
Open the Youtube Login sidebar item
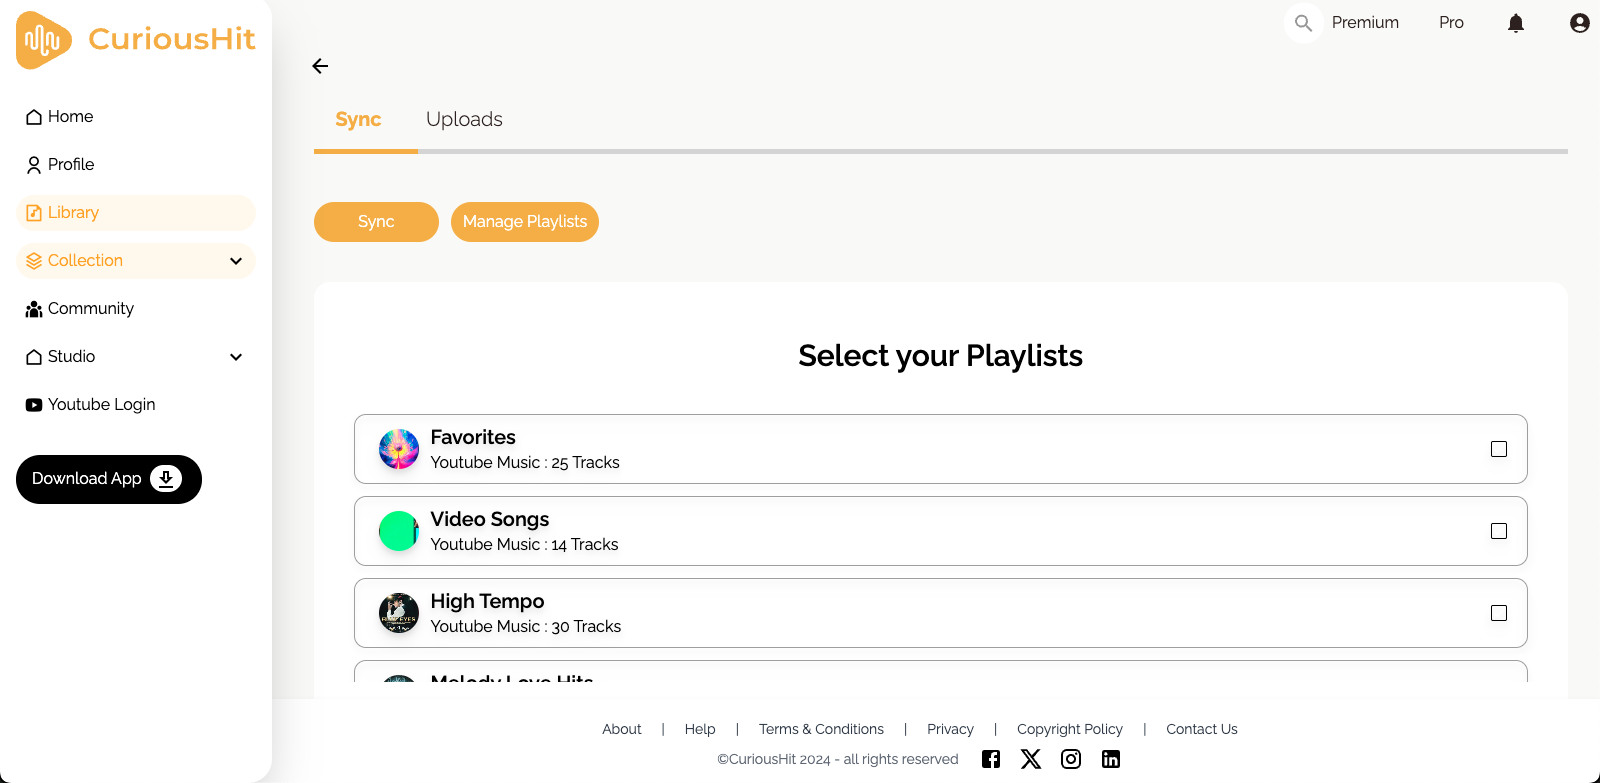pos(100,405)
